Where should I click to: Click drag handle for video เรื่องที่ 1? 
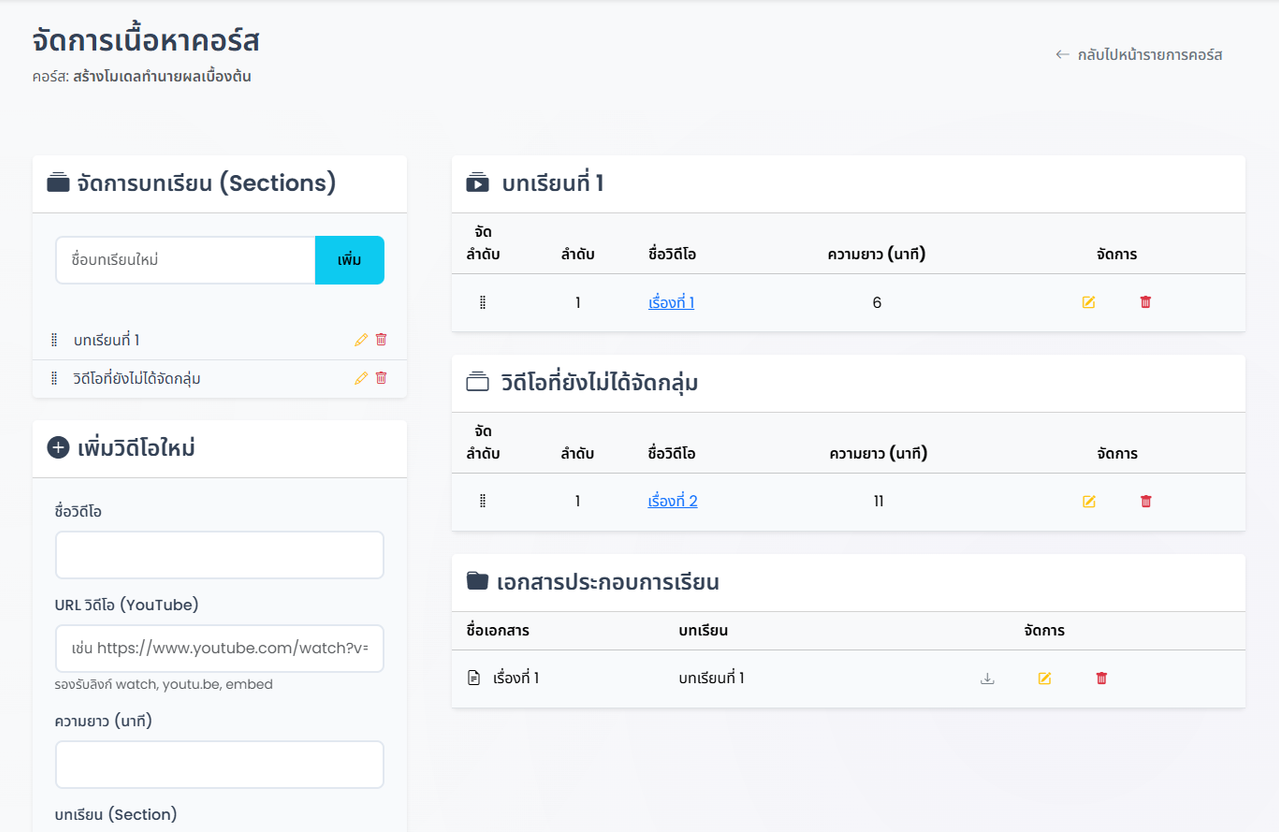coord(483,302)
